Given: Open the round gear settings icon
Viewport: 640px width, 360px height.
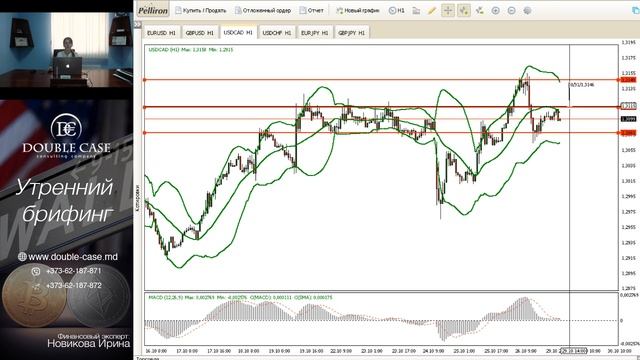Looking at the screenshot, I should click(x=527, y=11).
